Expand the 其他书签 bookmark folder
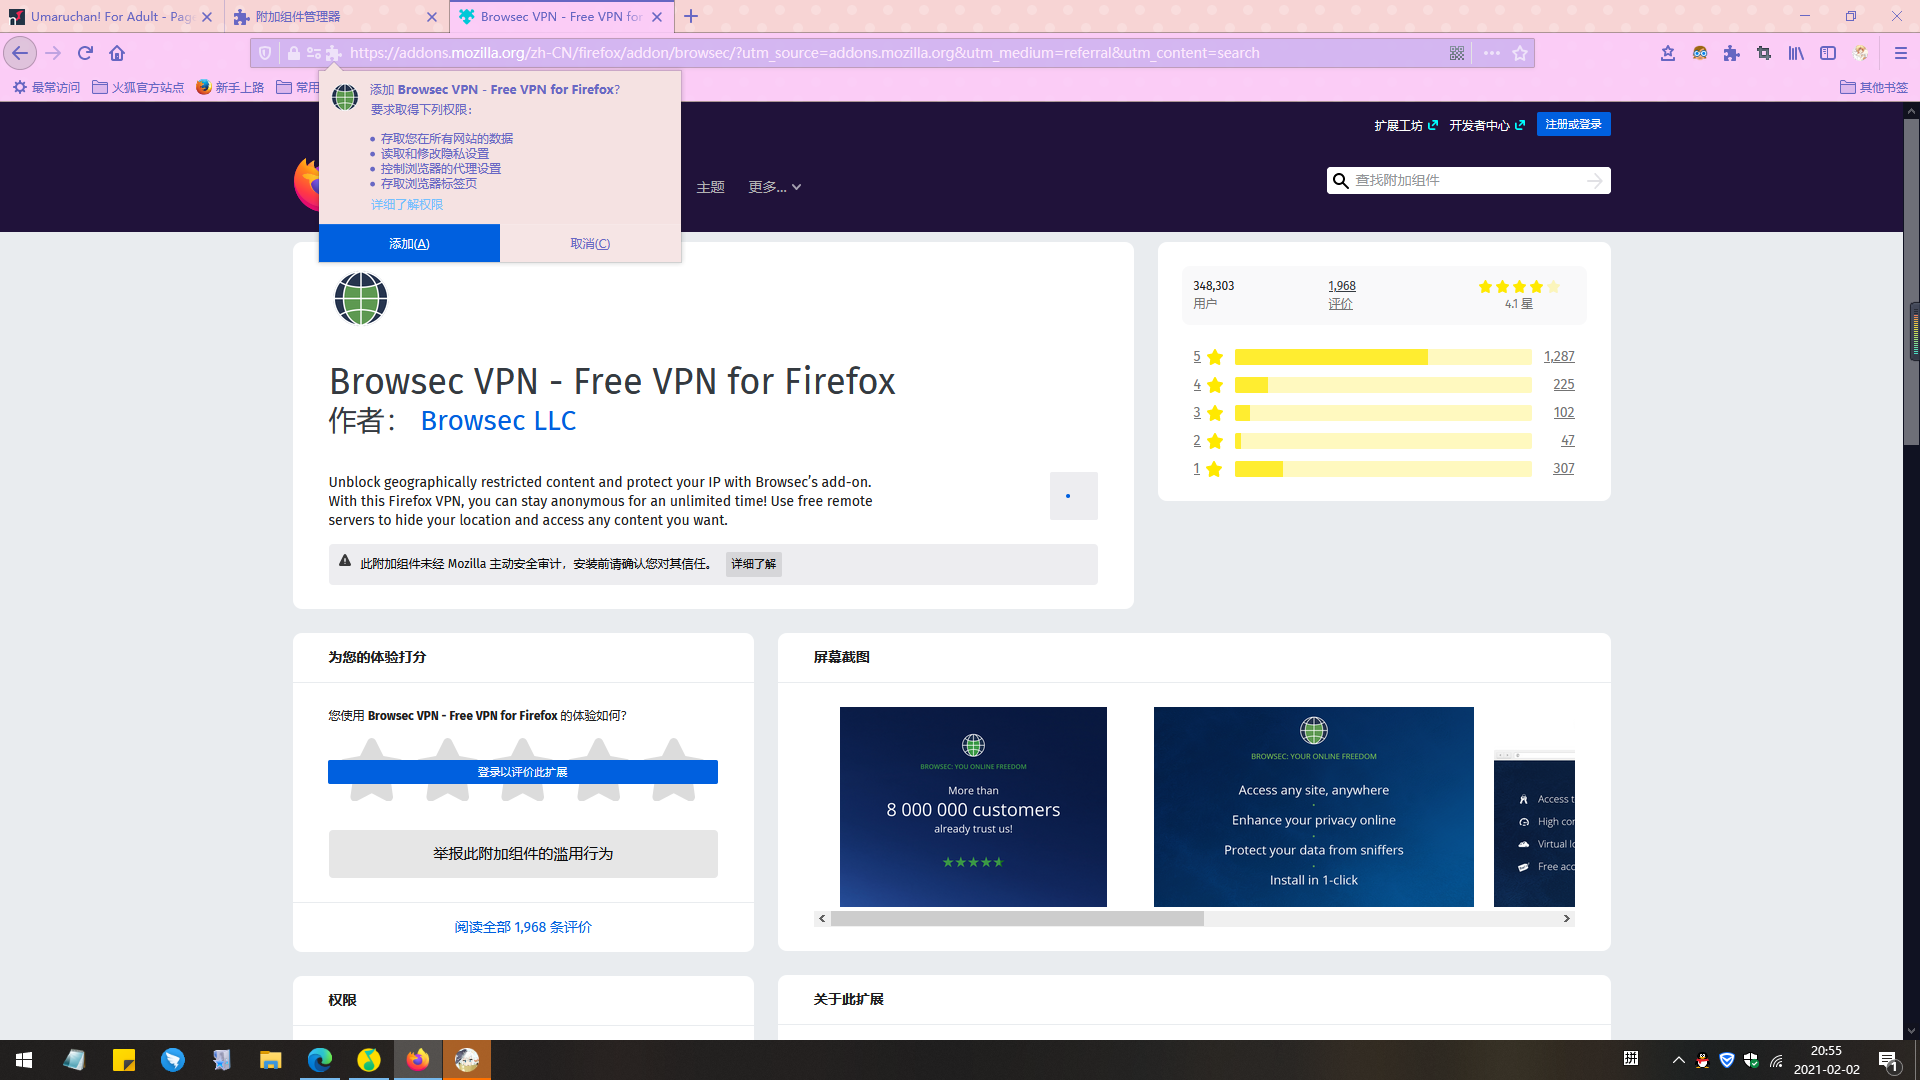 coord(1874,87)
